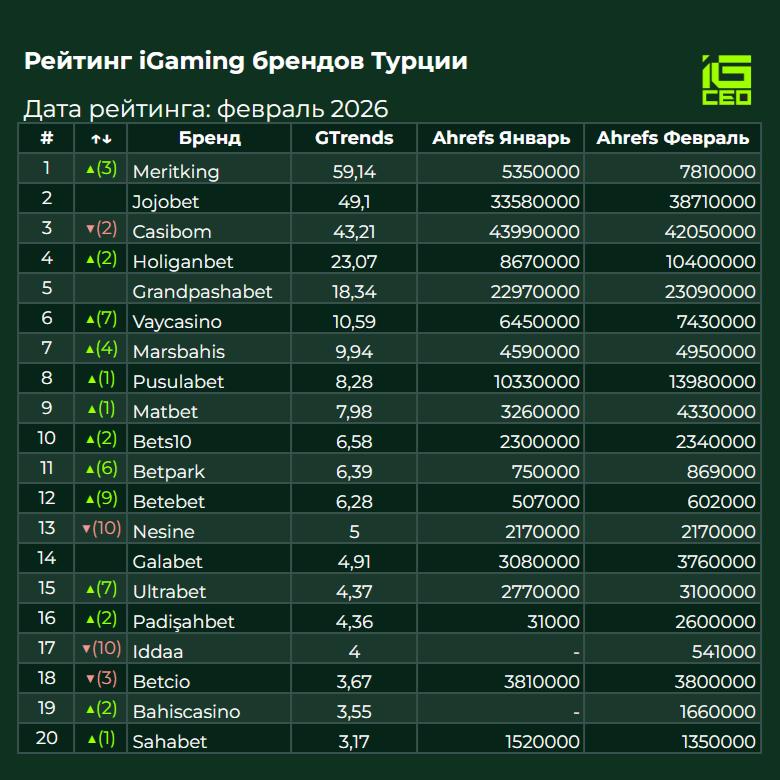Screen dimensions: 780x780
Task: Click the green up arrow next to Betebet
Action: click(90, 499)
